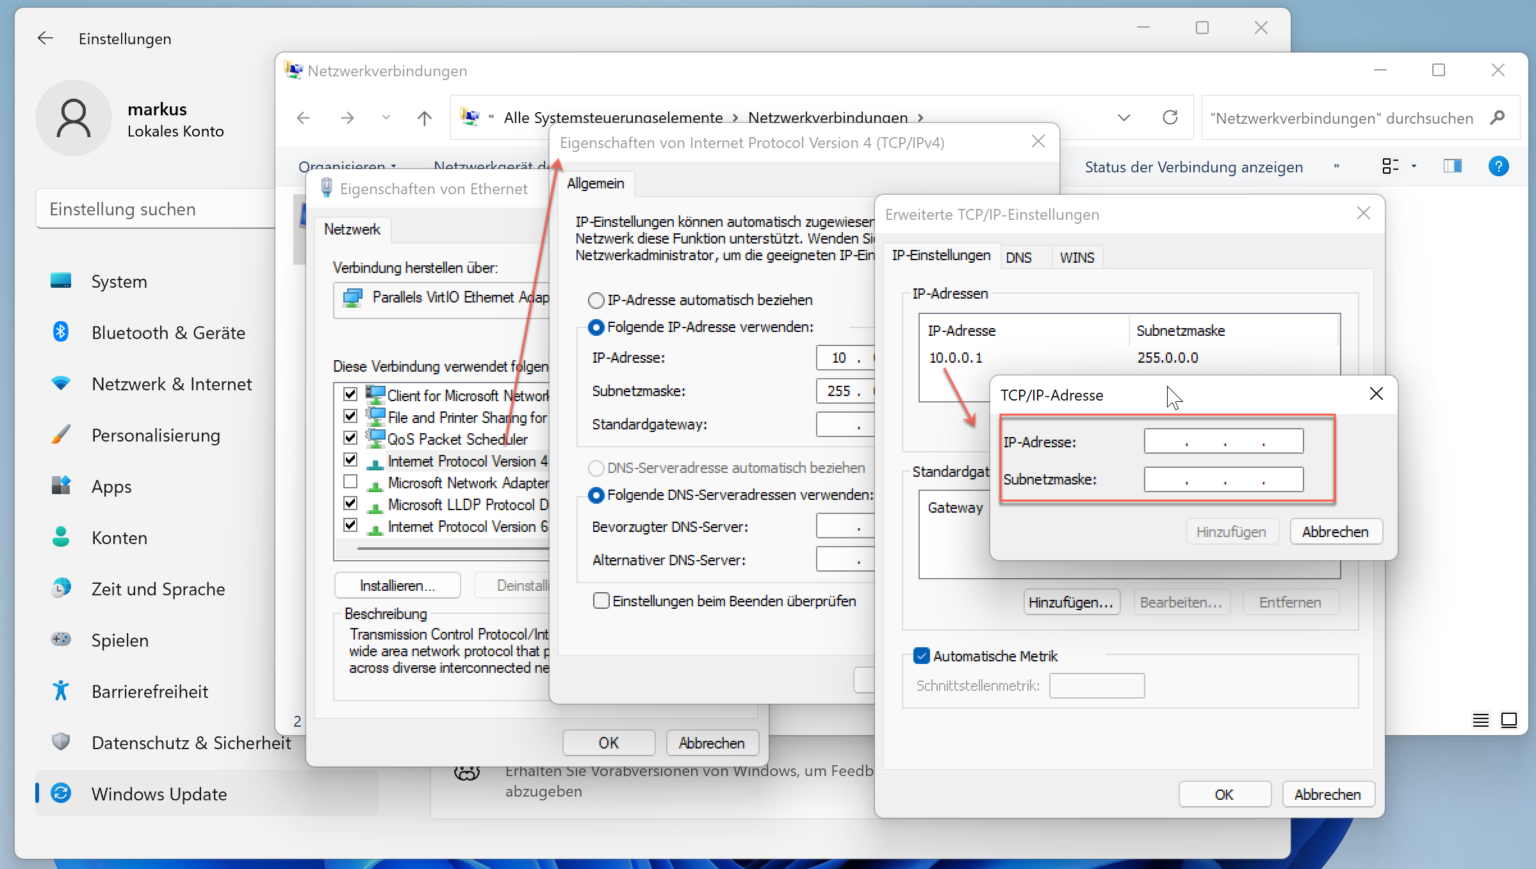
Task: Click the up arrow in the Explorer navigation bar
Action: (x=423, y=117)
